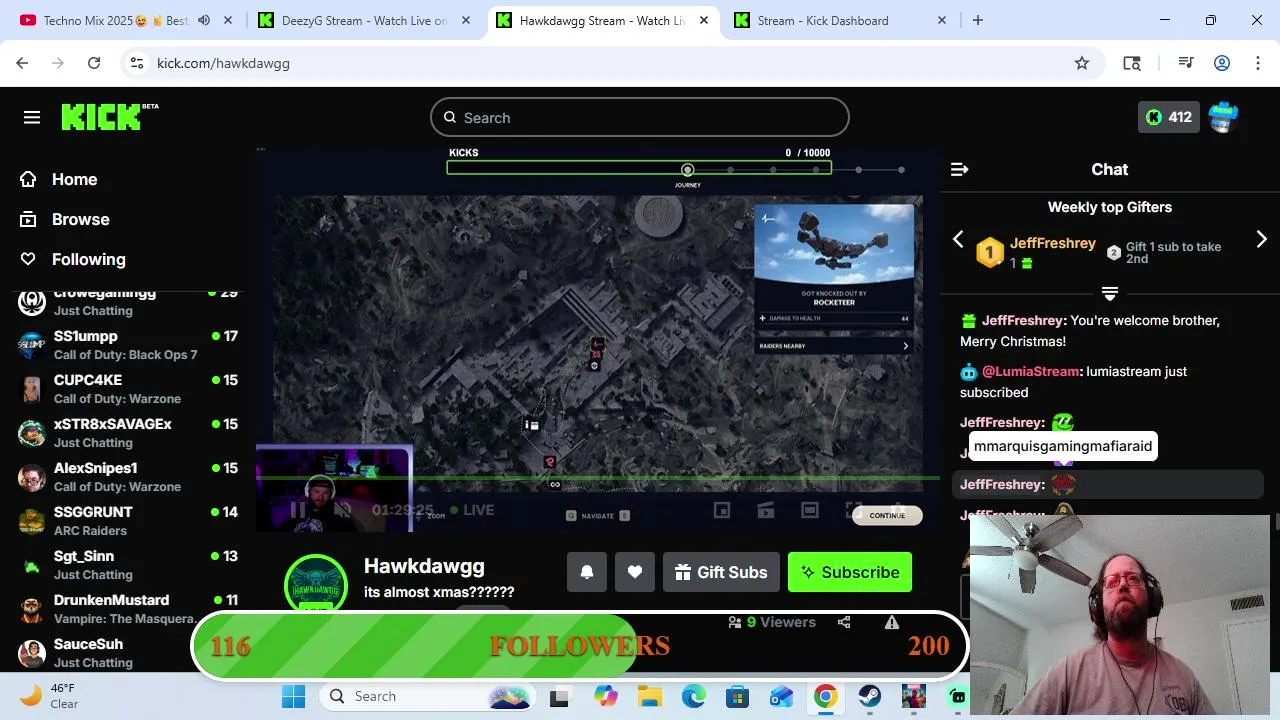
Task: Click the Windows Start button
Action: point(293,696)
